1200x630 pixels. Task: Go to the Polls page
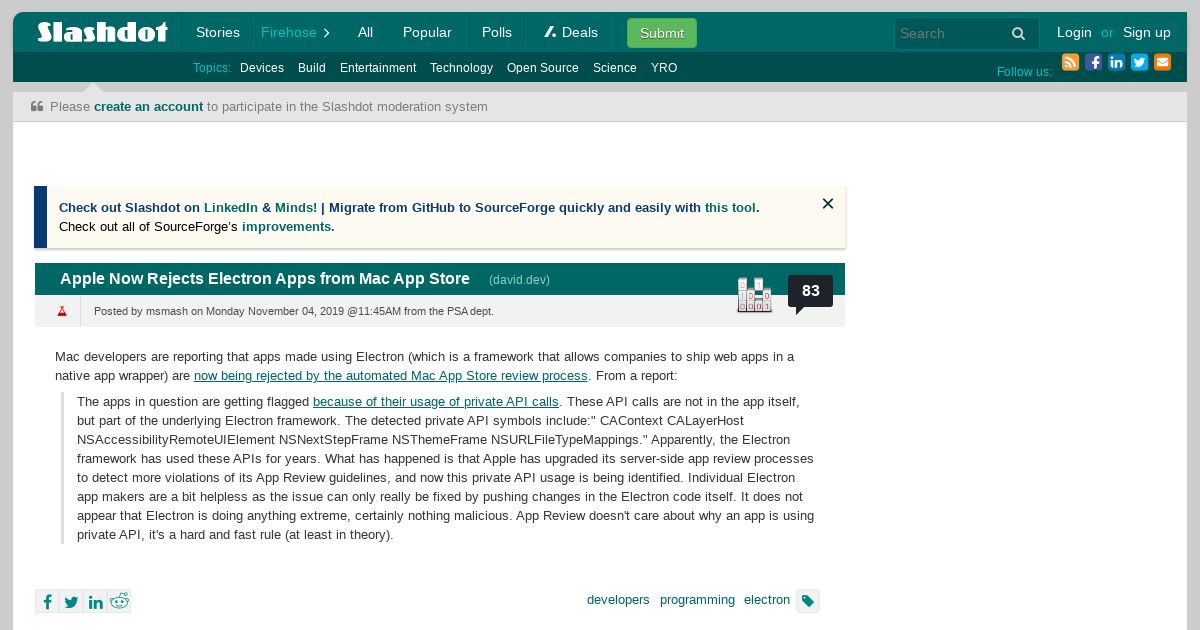coord(497,32)
